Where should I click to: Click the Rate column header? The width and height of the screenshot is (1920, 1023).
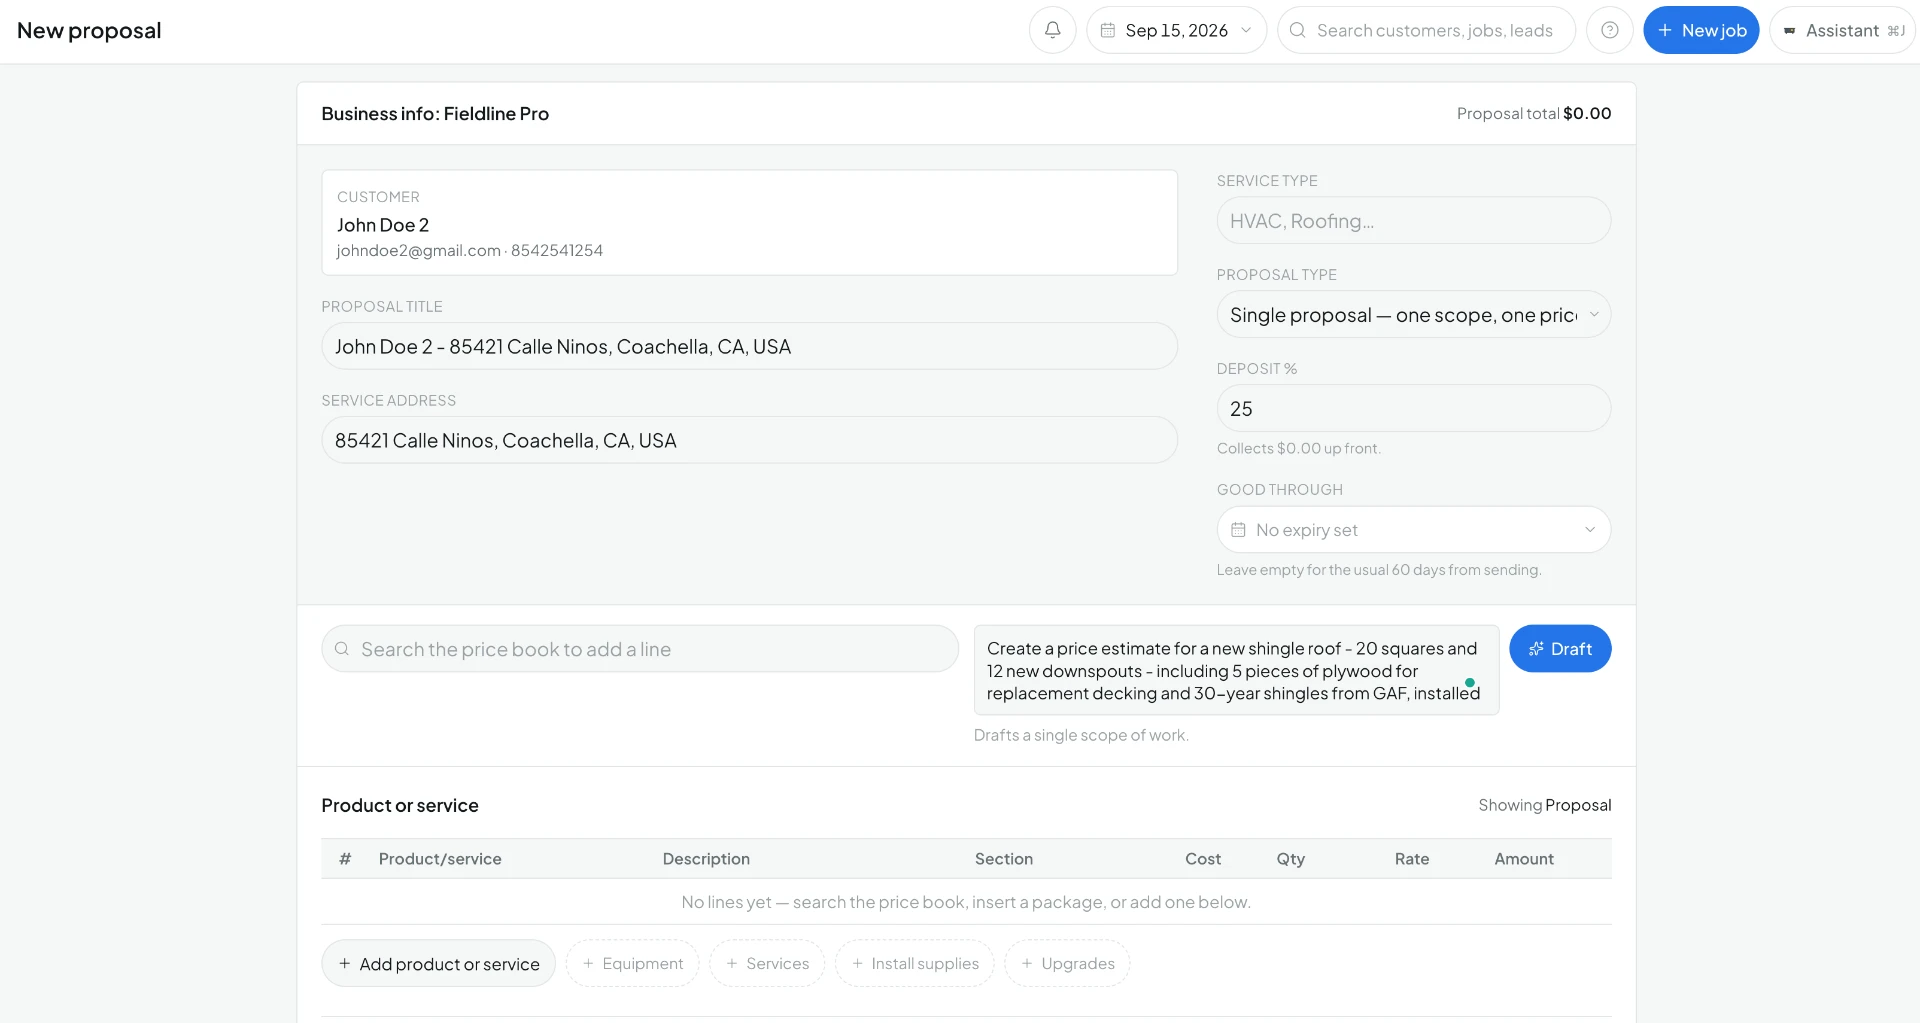click(x=1412, y=859)
